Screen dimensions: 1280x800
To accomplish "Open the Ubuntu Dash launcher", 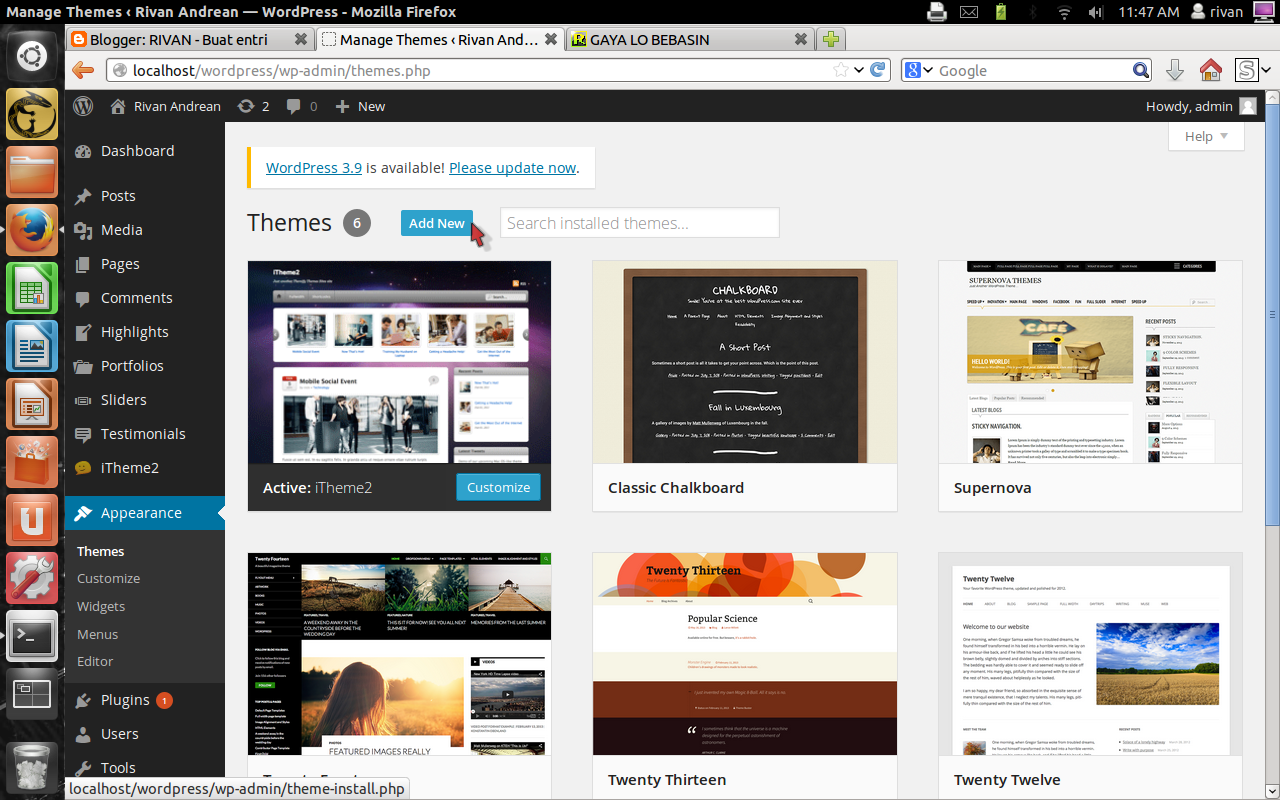I will [x=32, y=55].
